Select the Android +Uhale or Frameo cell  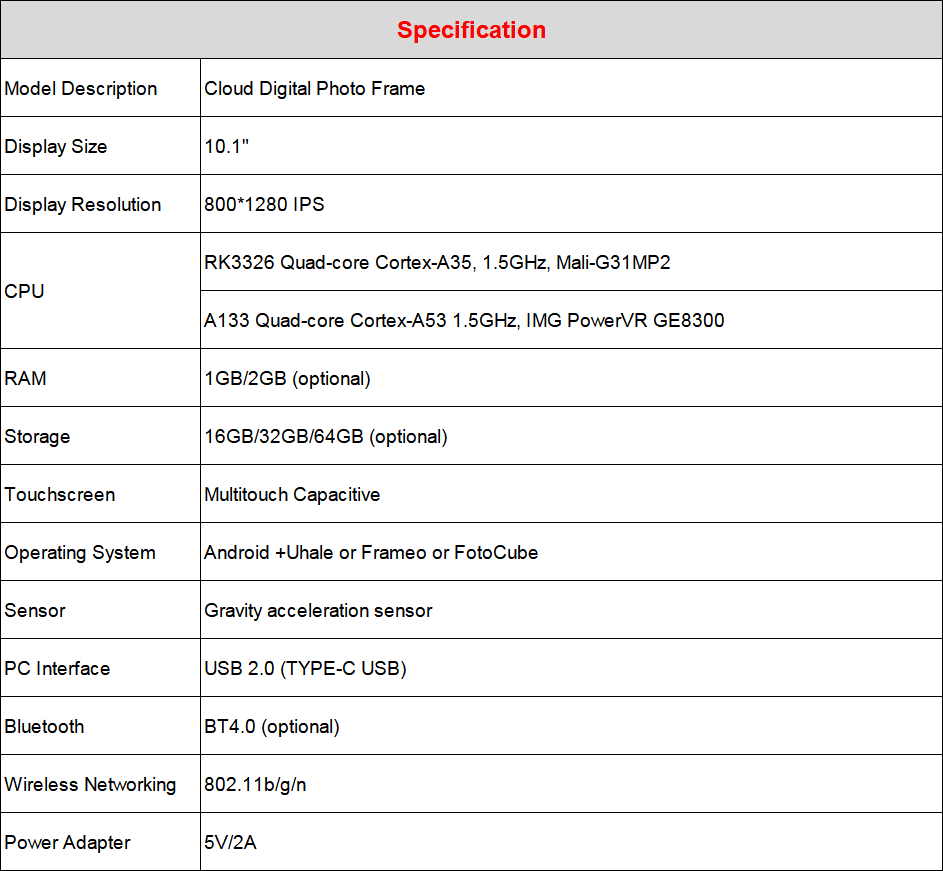pos(371,552)
